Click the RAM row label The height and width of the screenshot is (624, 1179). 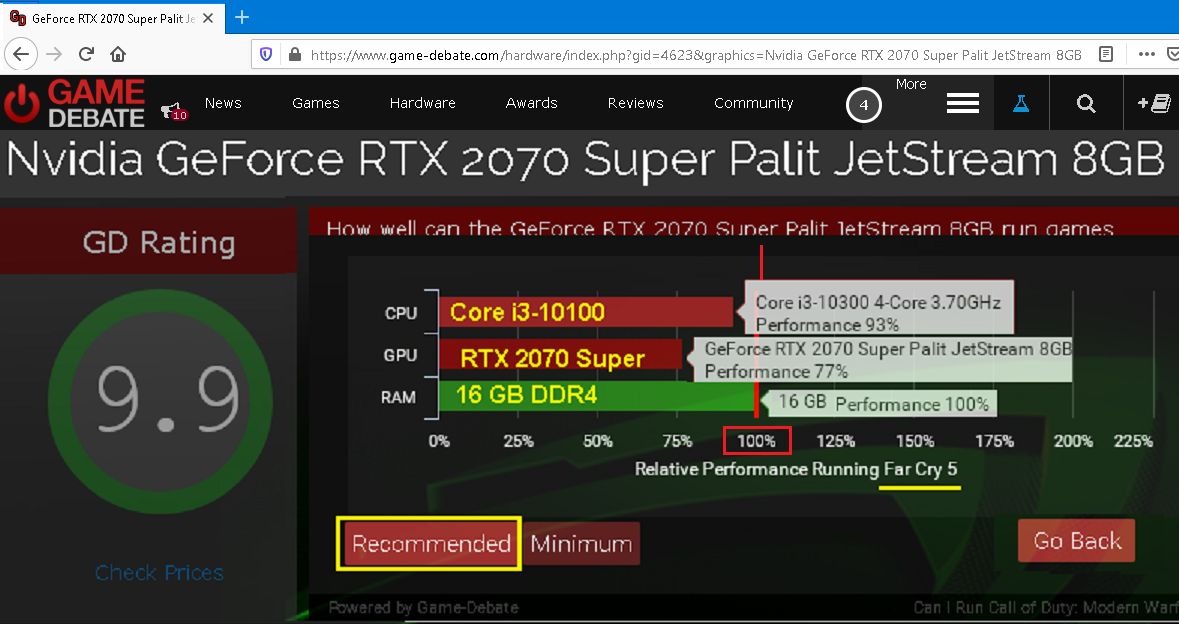[399, 397]
